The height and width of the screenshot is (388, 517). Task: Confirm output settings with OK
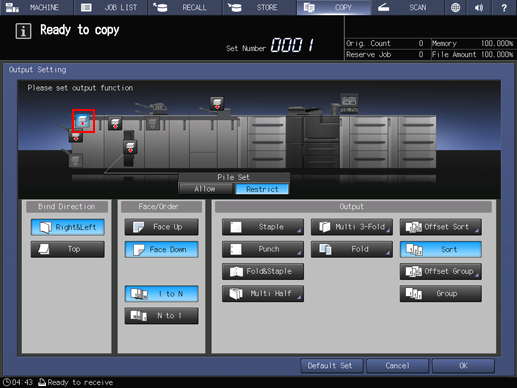coord(463,366)
